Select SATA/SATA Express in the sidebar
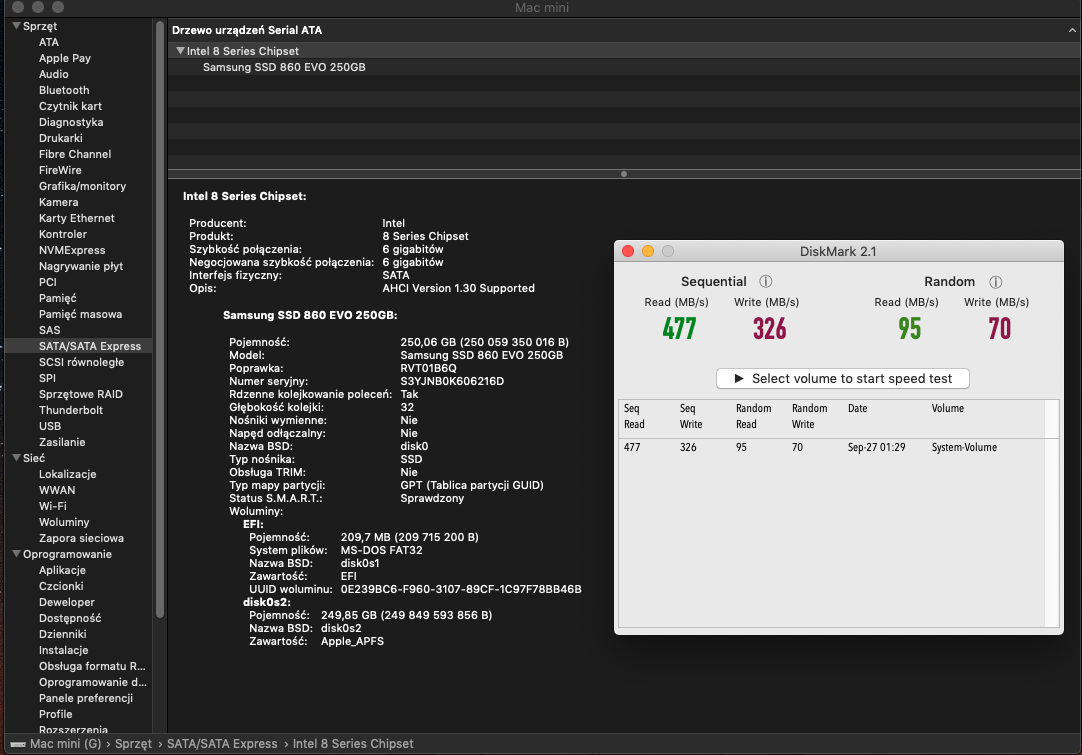1082x755 pixels. 90,346
